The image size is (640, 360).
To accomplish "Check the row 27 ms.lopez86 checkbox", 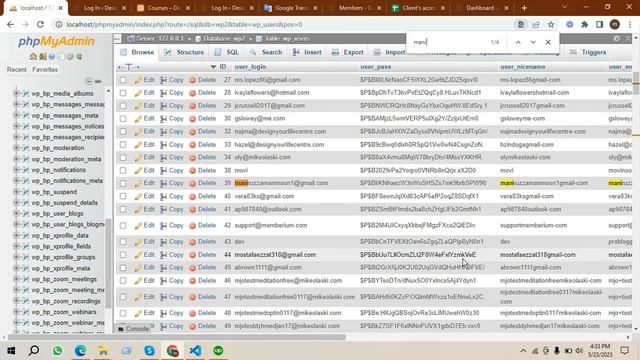I will 123,80.
